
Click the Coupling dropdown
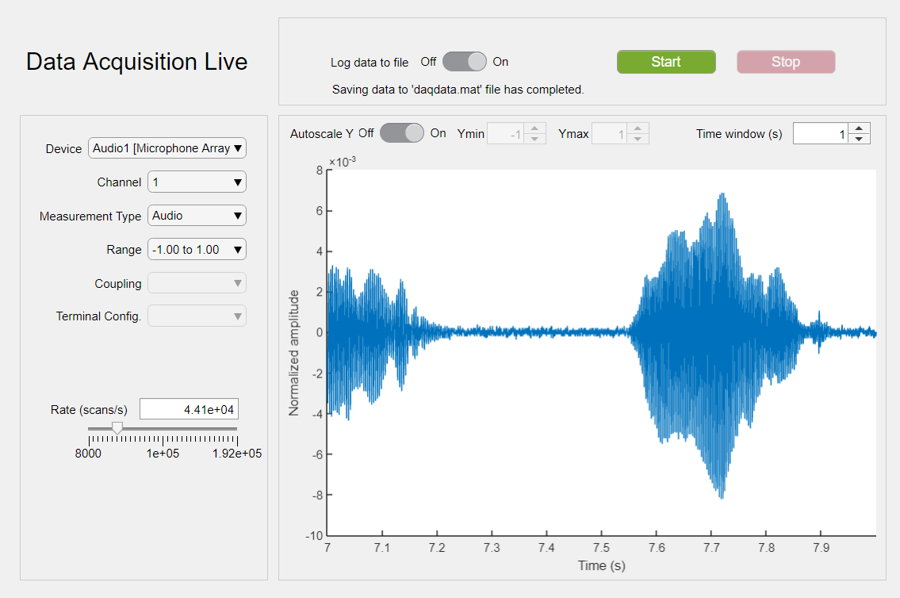[197, 284]
